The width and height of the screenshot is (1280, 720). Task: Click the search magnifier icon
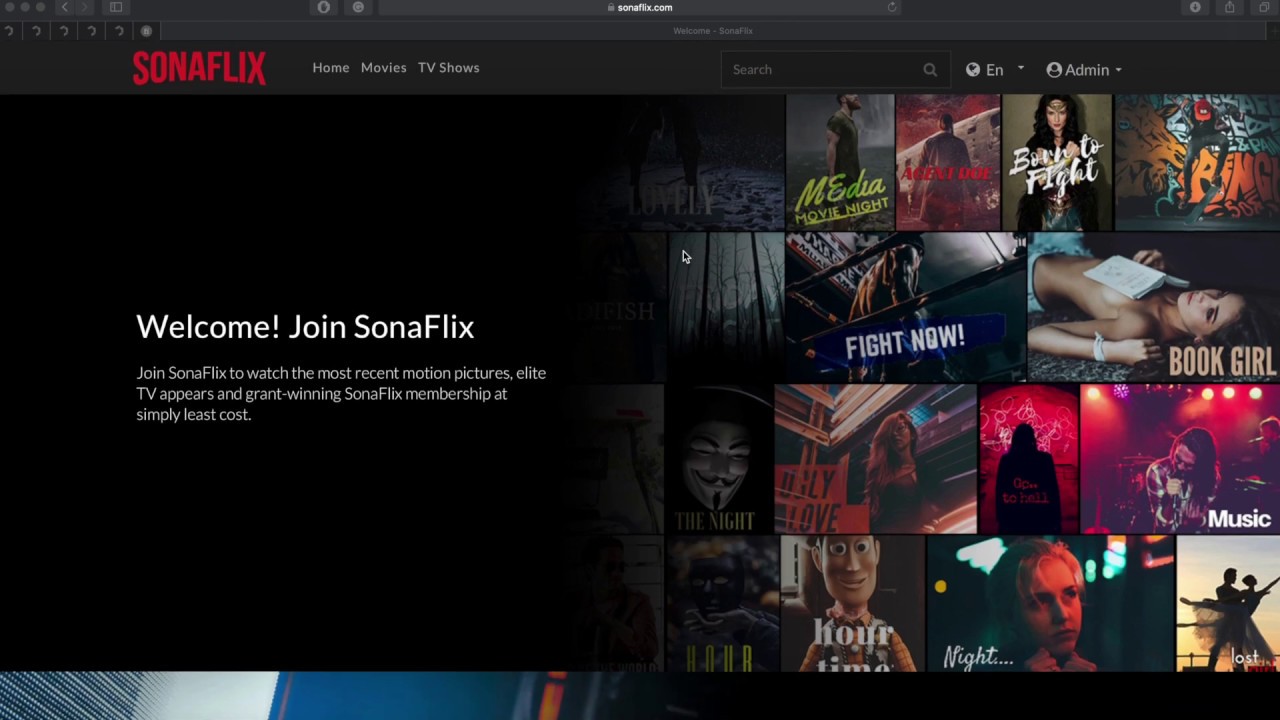(930, 70)
